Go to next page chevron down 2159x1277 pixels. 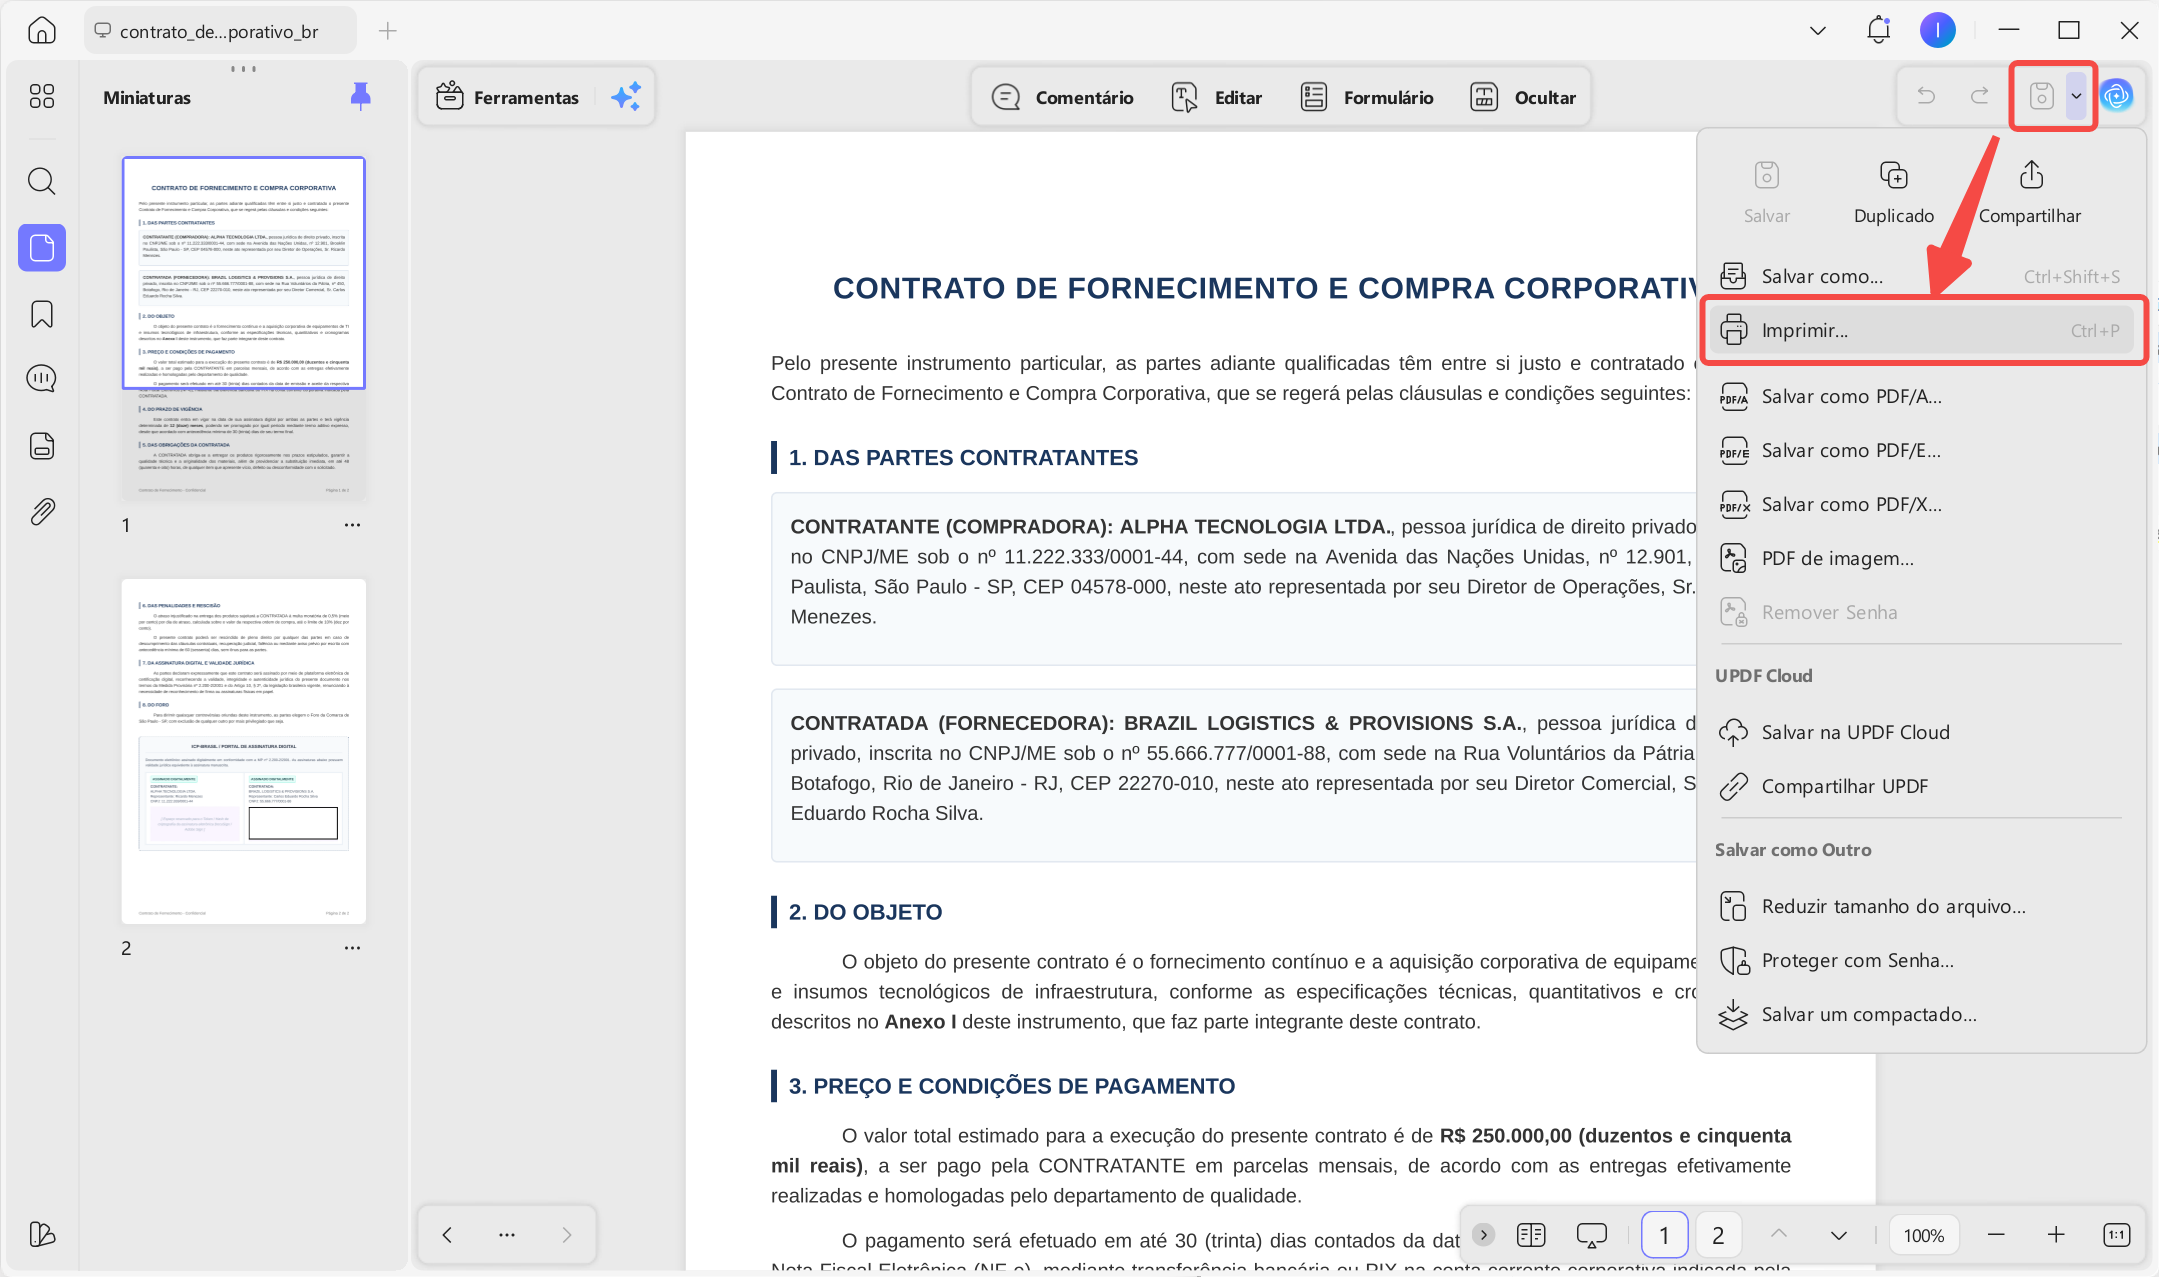click(x=1838, y=1234)
